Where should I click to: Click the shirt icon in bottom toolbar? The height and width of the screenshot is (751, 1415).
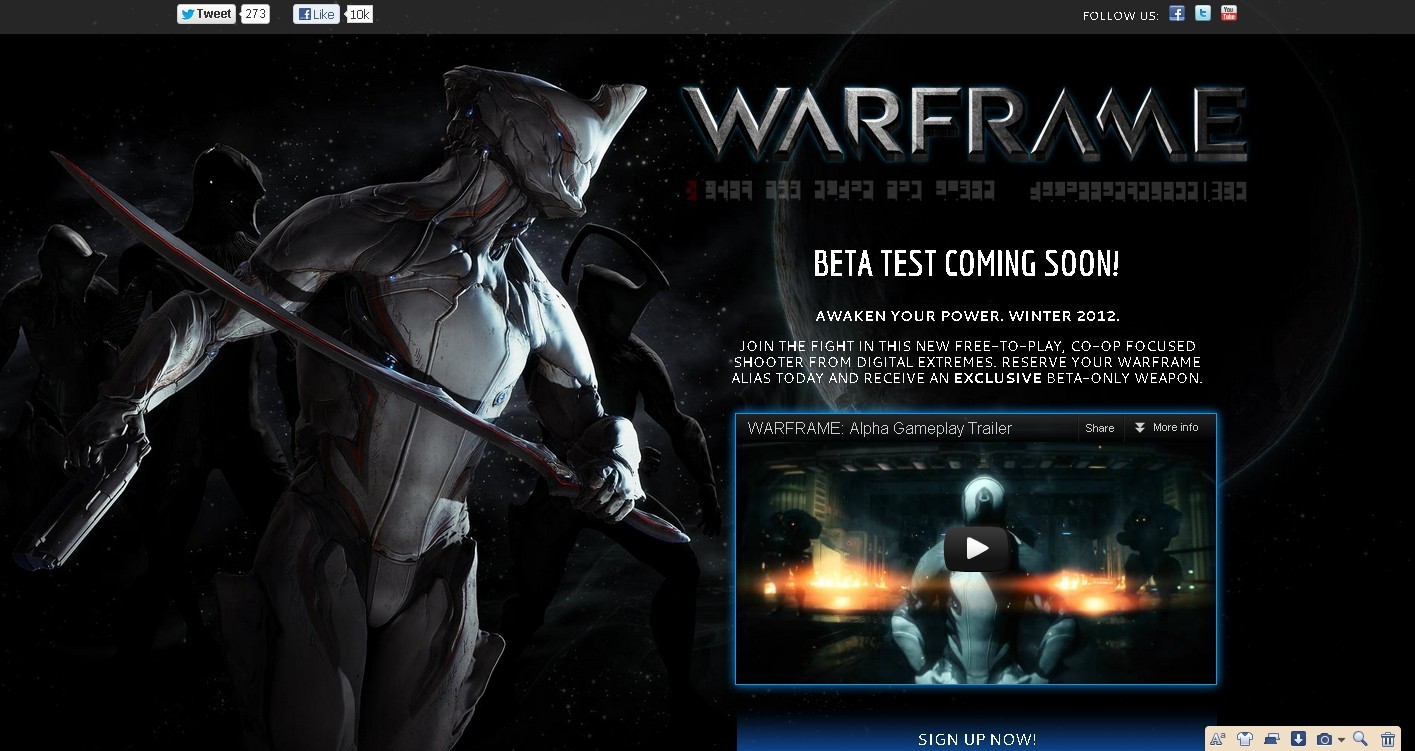coord(1244,739)
